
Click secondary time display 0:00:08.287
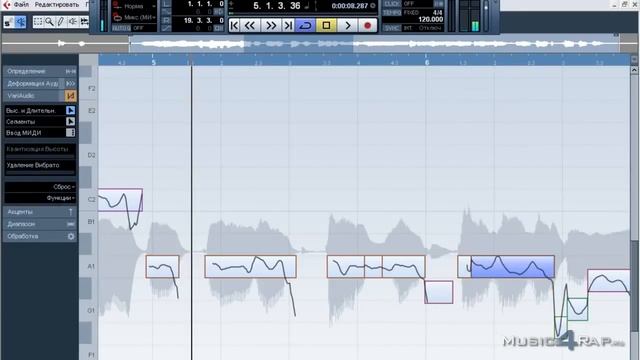[x=350, y=6]
